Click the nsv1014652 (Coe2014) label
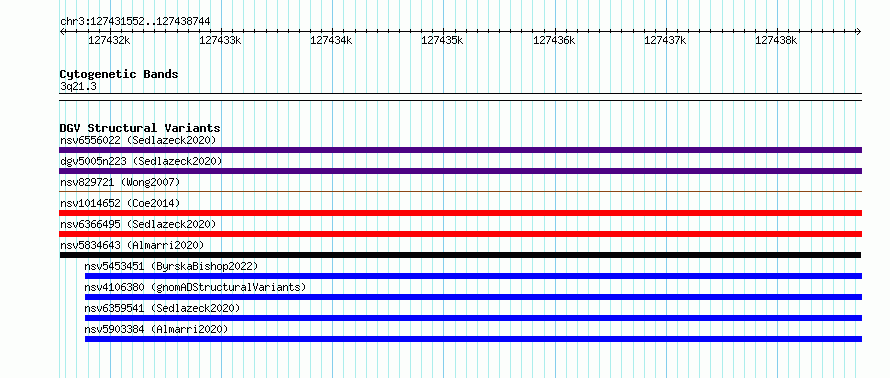This screenshot has width=890, height=378. (x=120, y=203)
